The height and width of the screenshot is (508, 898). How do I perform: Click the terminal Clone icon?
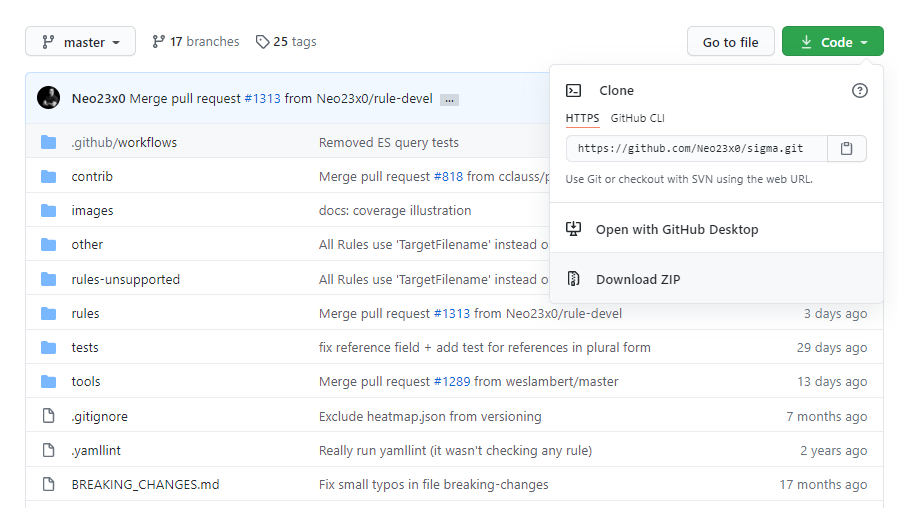(x=573, y=90)
